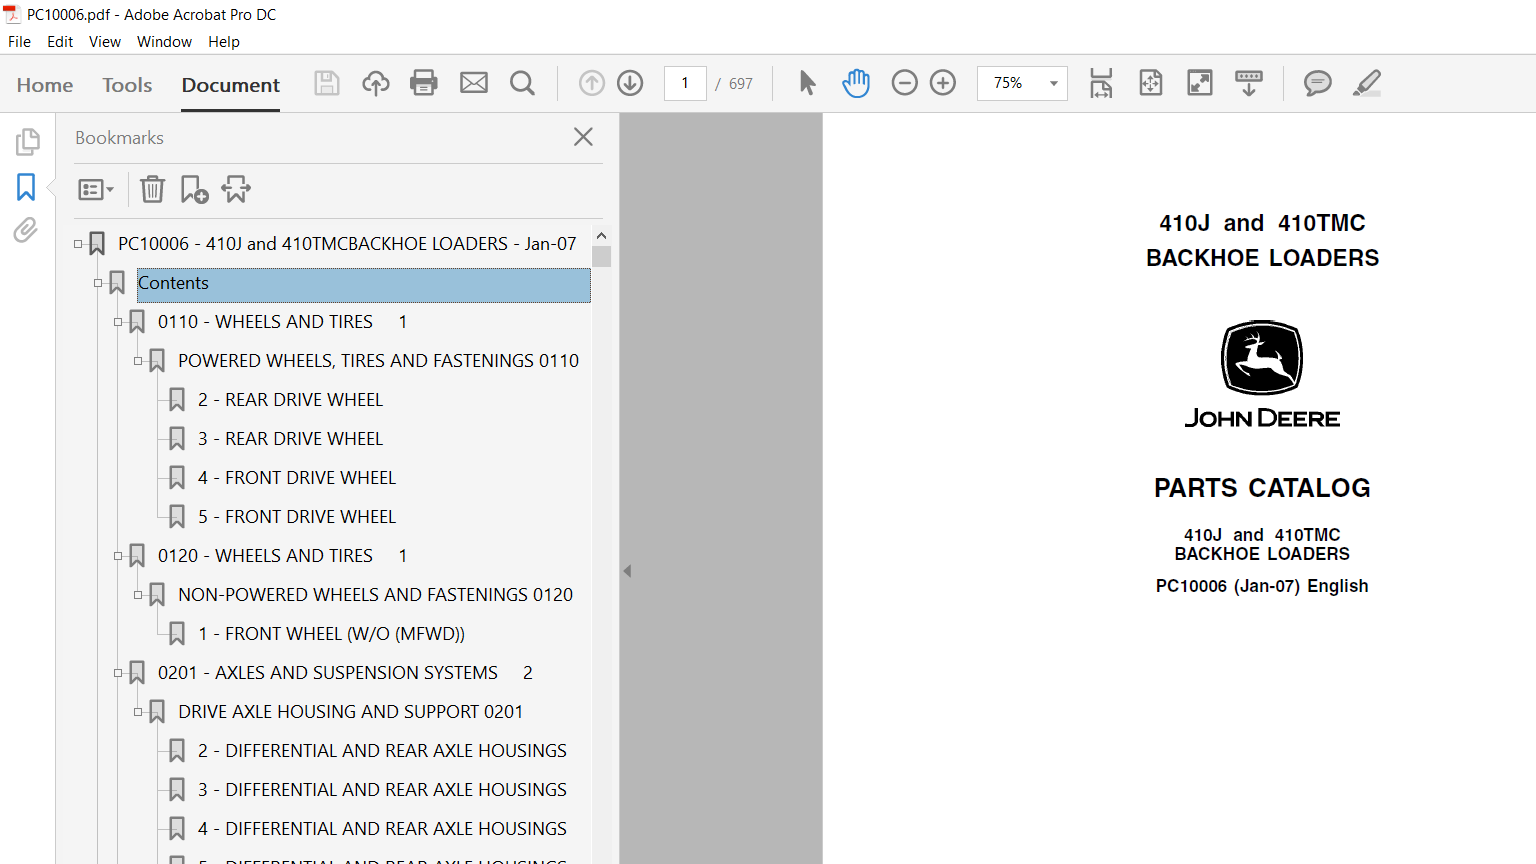
Task: Open bookmark 3 - DIFFERENTIAL AND REAR AXLE HOUSINGS
Action: [382, 790]
